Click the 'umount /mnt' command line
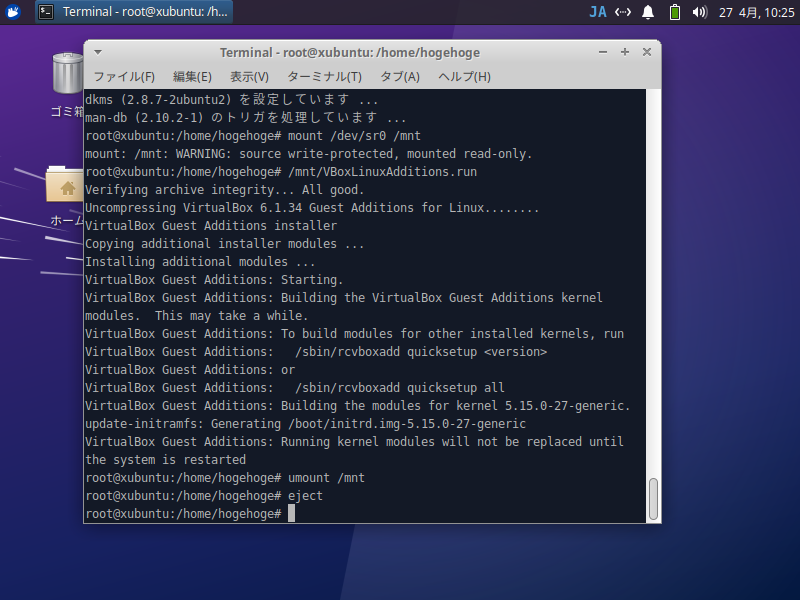800x600 pixels. [225, 478]
